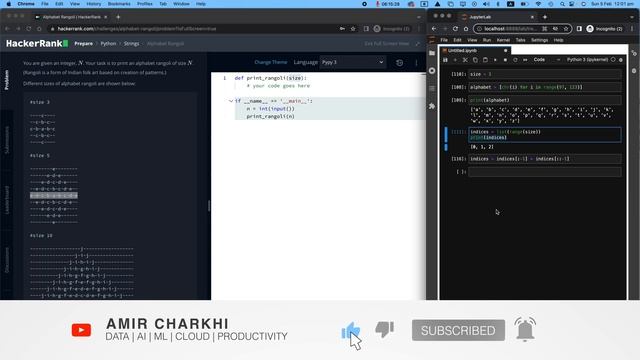Image resolution: width=640 pixels, height=360 pixels.
Task: Open the Python 3 (ipykernel) kernel selector
Action: (587, 60)
